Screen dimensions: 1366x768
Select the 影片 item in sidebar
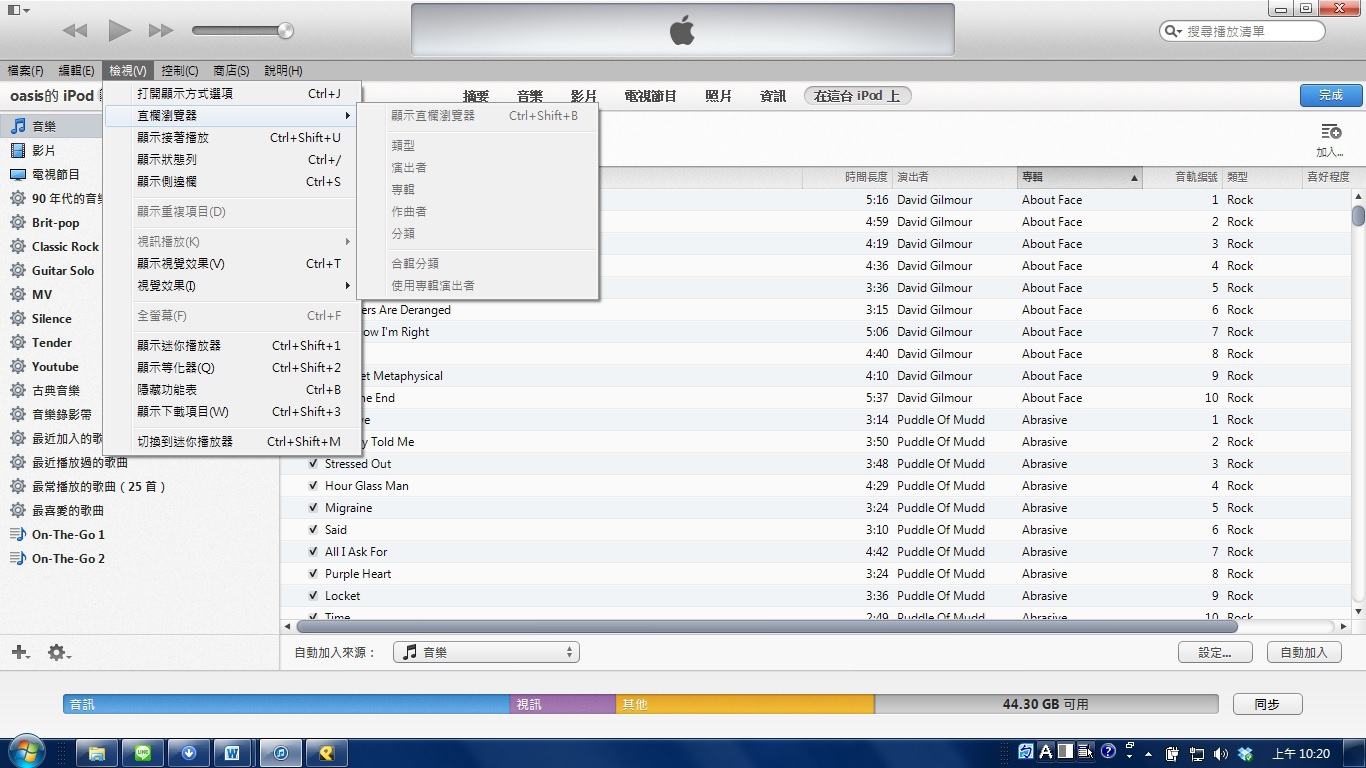44,150
